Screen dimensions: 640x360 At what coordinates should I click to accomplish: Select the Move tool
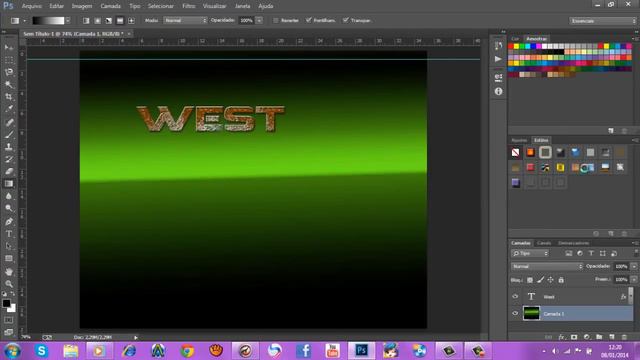click(9, 48)
